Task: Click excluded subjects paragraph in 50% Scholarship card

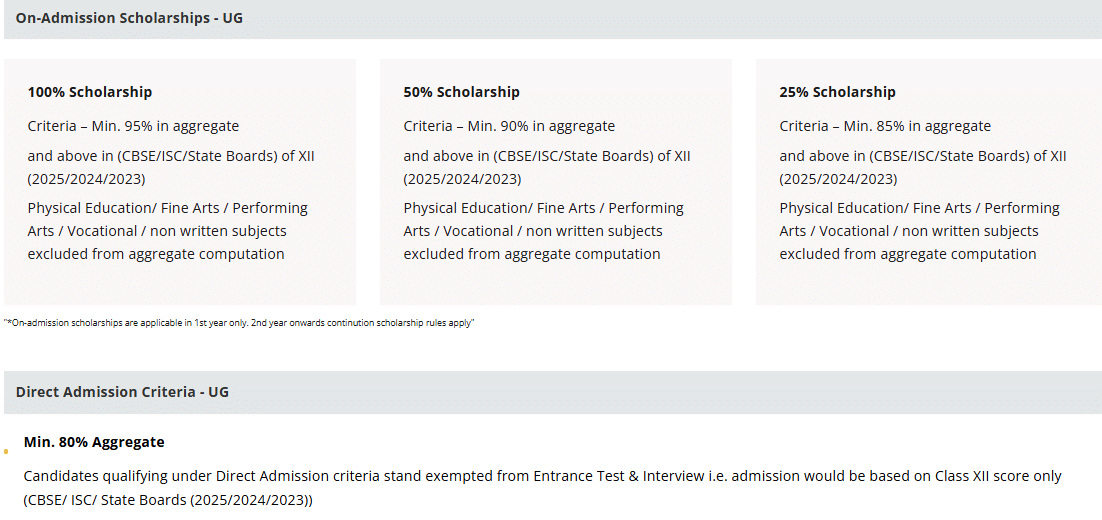Action: click(x=543, y=231)
